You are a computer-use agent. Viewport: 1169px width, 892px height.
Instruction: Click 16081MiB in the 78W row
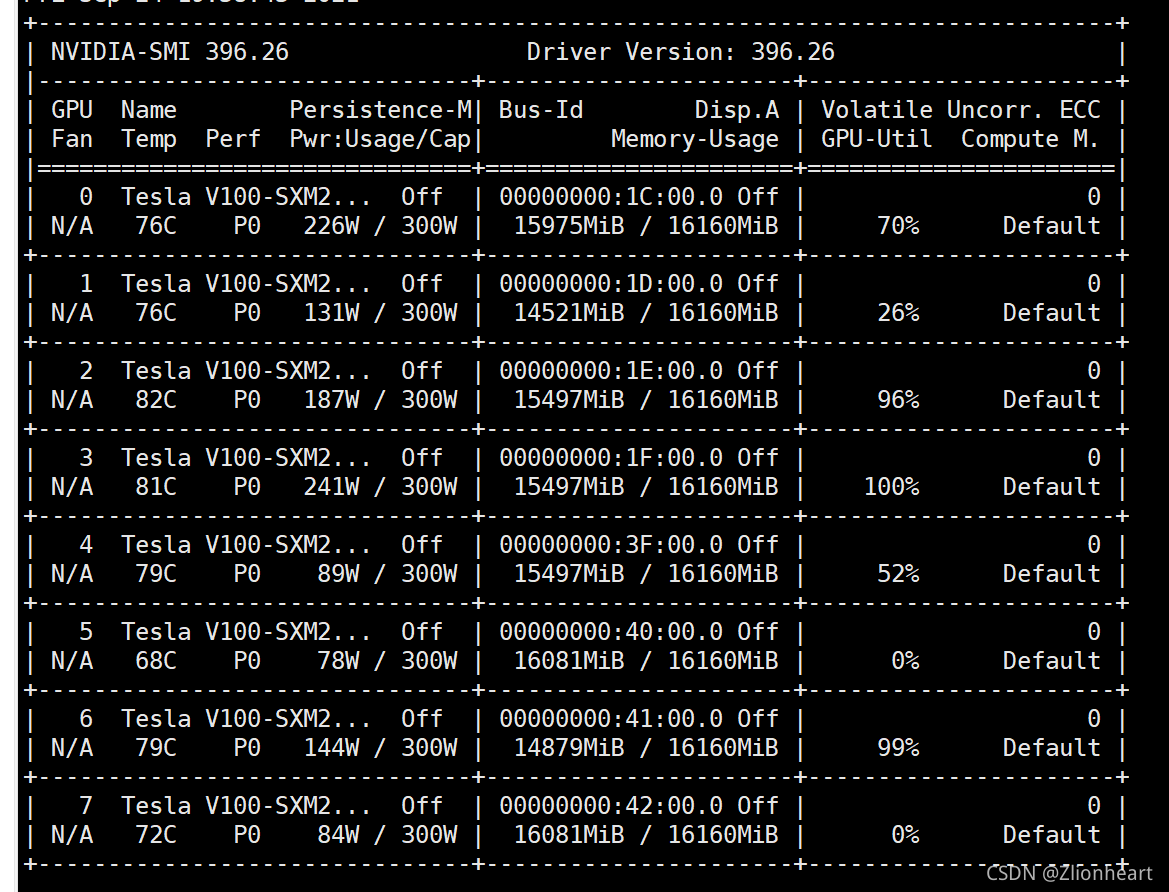tap(569, 661)
